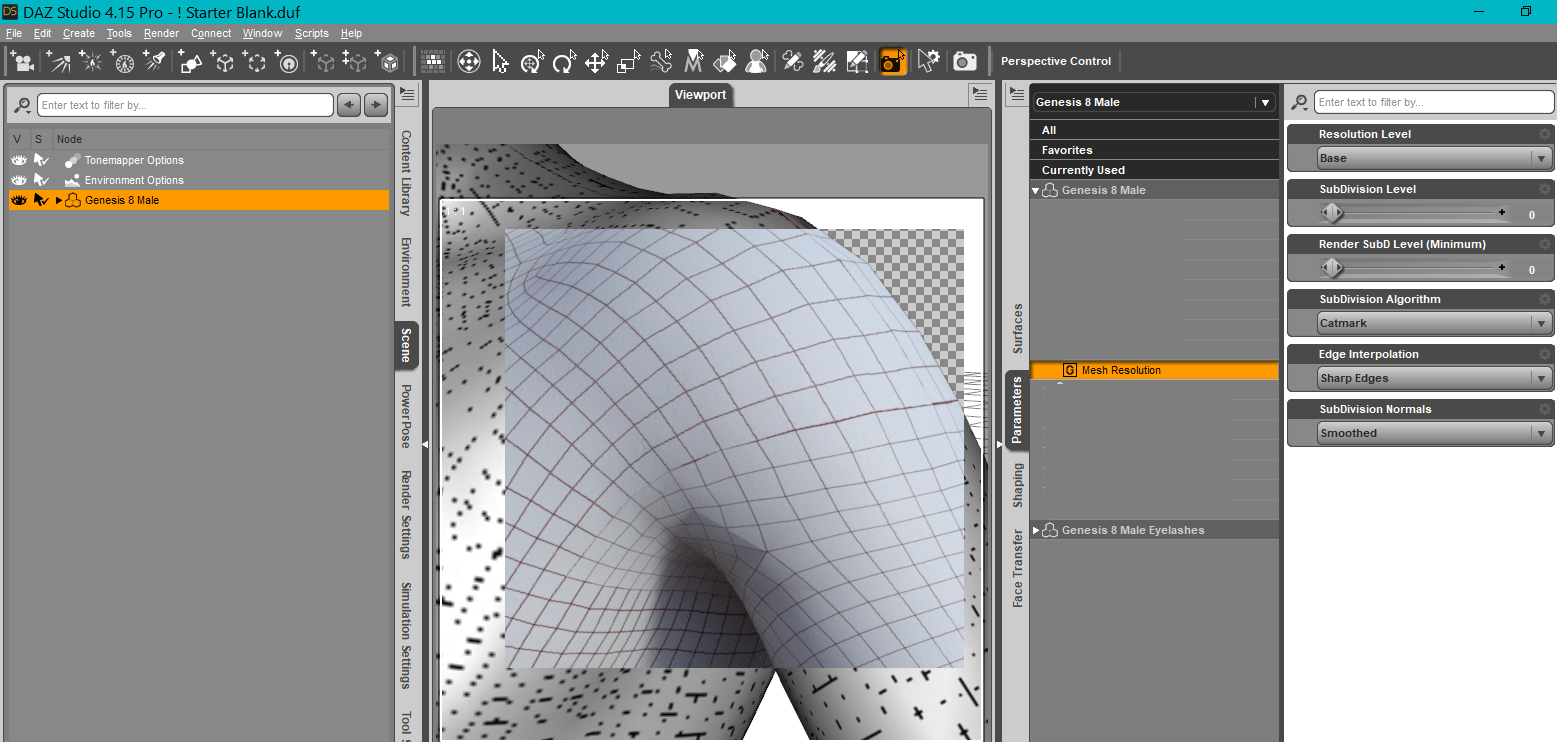1557x742 pixels.
Task: Select Tonemapper Options node in Scene
Action: [x=134, y=160]
